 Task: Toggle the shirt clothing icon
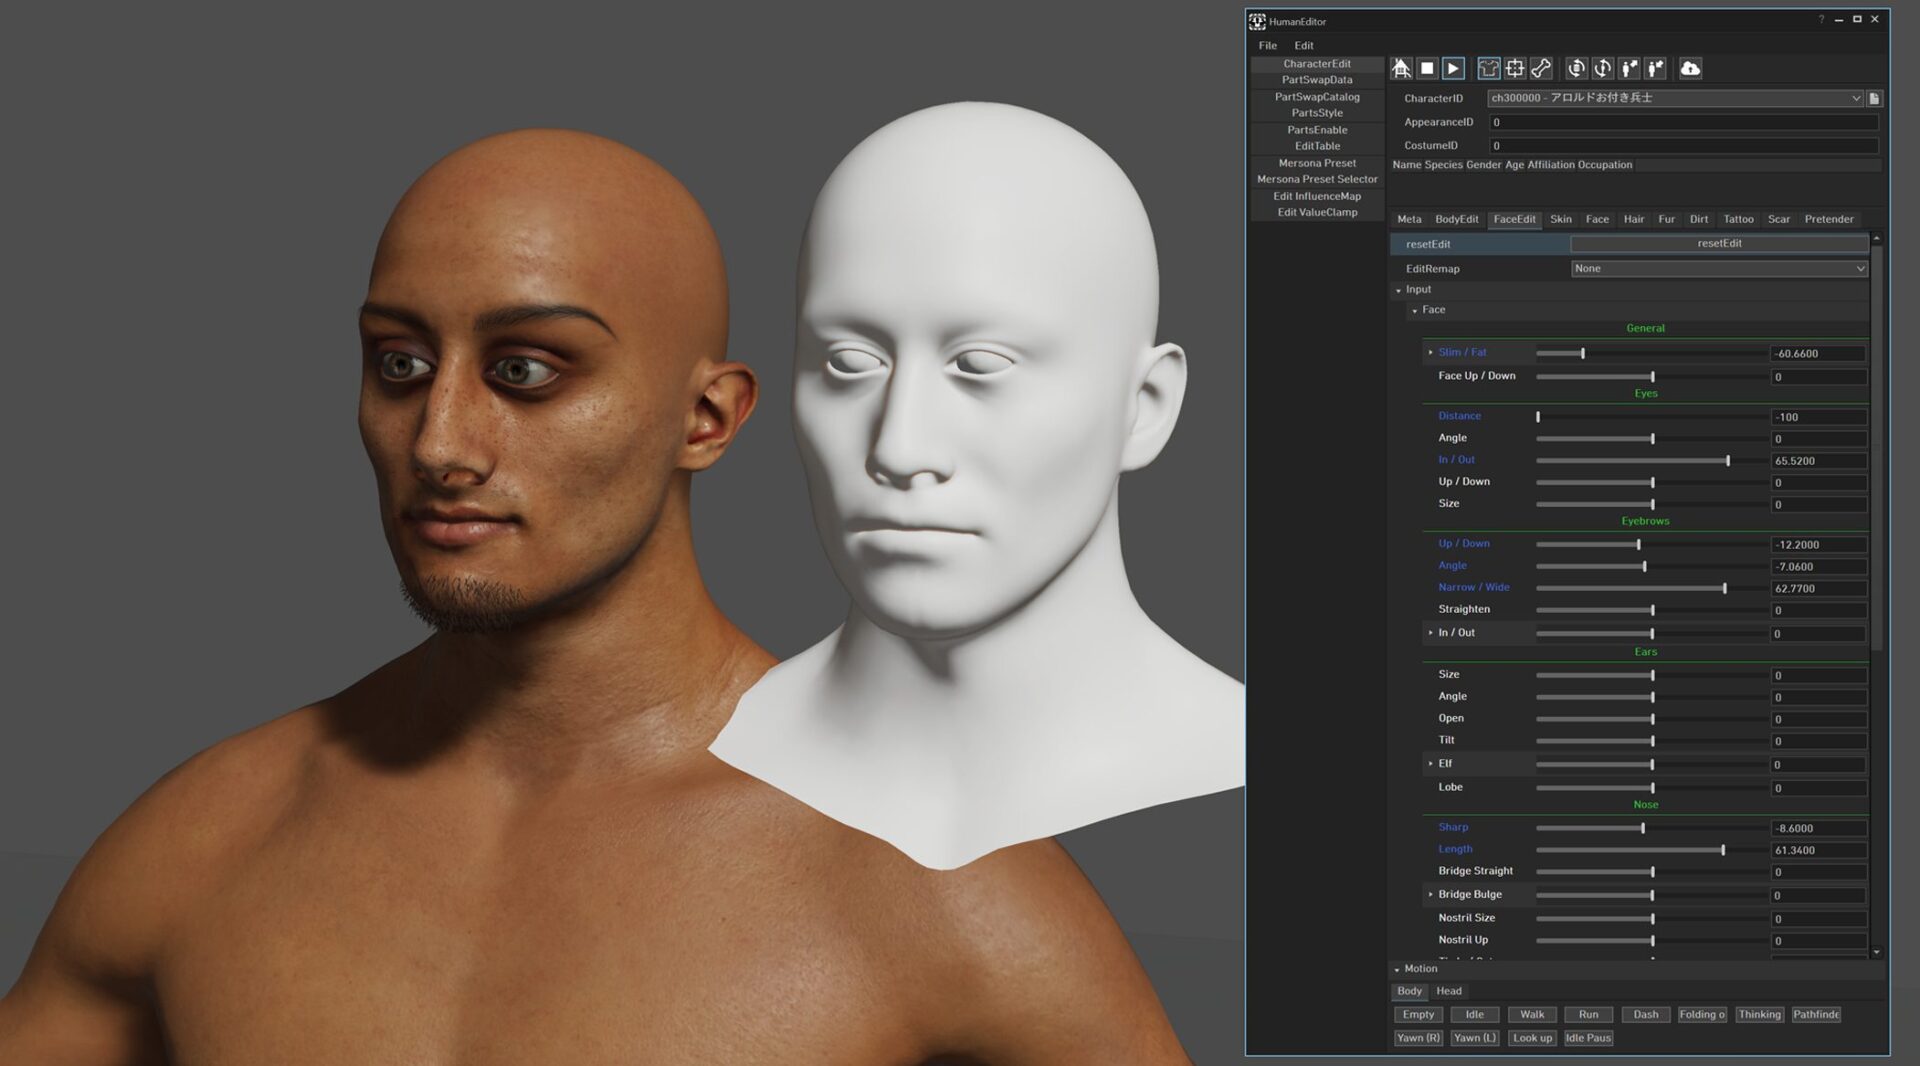1488,68
